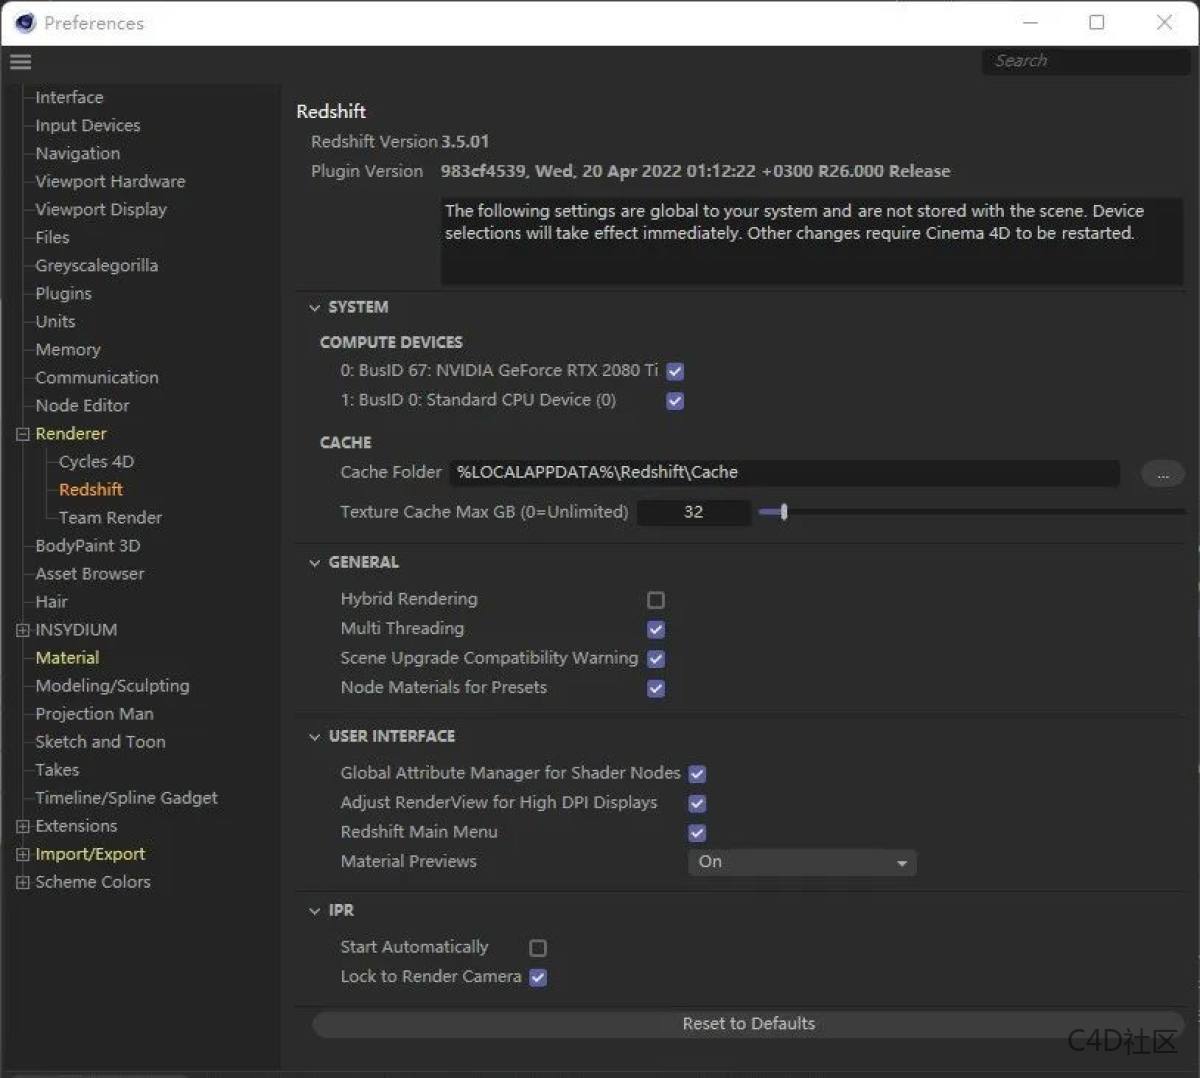Viewport: 1200px width, 1078px height.
Task: Click Reset to Defaults button
Action: (748, 1024)
